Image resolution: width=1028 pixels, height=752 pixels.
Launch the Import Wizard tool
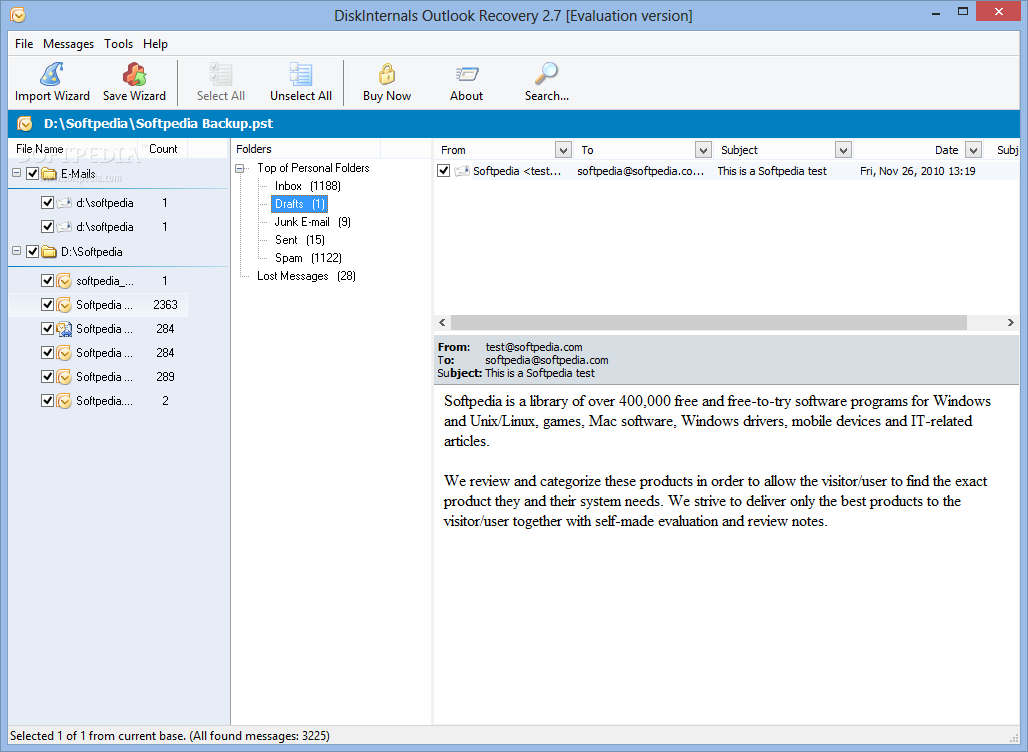(x=52, y=82)
